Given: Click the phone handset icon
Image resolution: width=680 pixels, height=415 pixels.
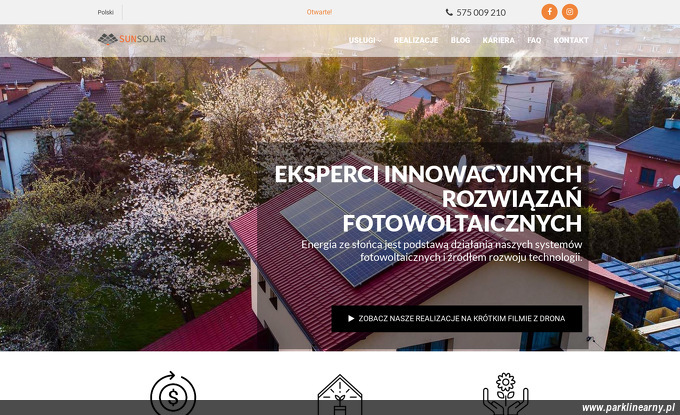Looking at the screenshot, I should coord(449,12).
